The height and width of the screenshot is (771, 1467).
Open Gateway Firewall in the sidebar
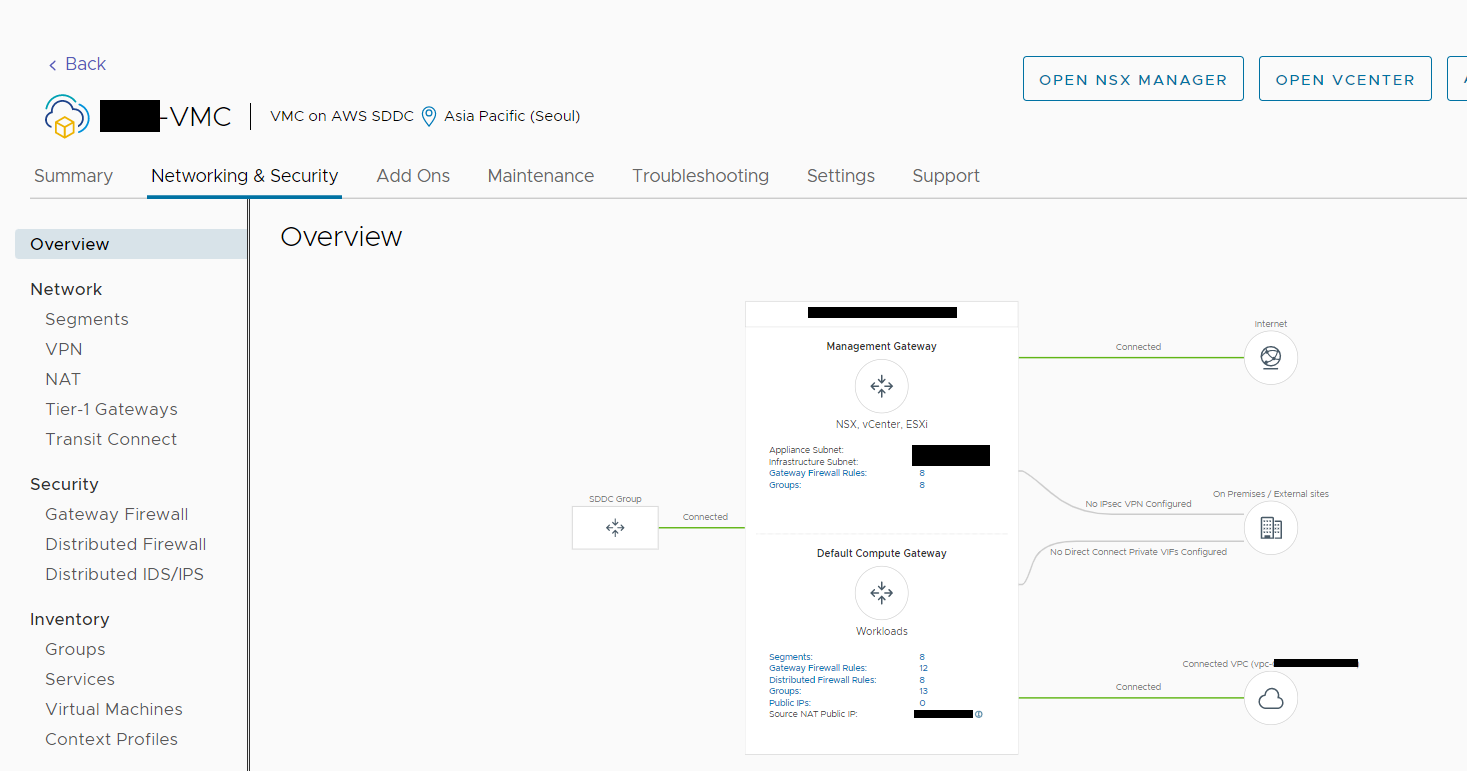tap(117, 514)
